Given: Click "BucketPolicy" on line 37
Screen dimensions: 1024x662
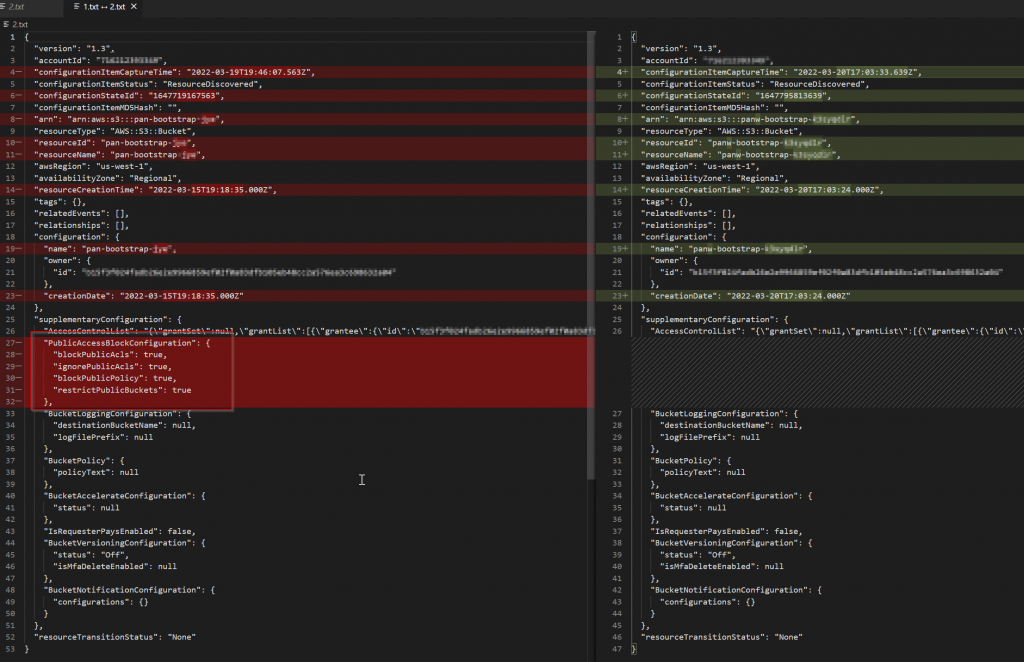Looking at the screenshot, I should (79, 461).
